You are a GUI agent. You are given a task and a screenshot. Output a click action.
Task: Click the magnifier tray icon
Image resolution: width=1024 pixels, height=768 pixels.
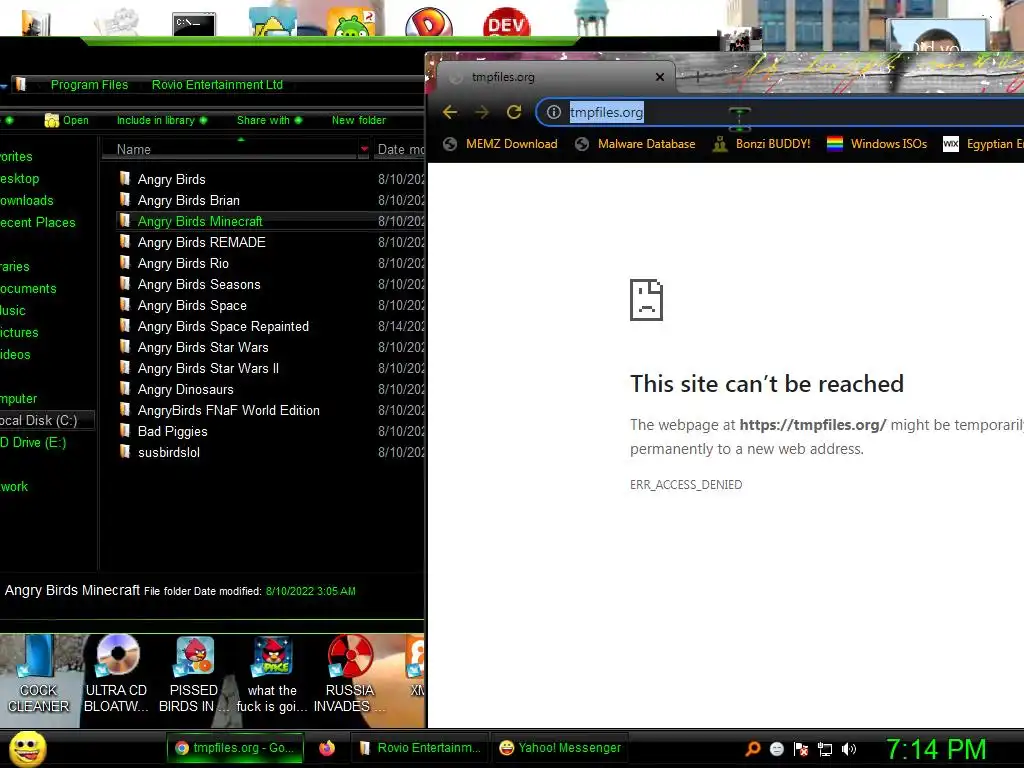753,749
